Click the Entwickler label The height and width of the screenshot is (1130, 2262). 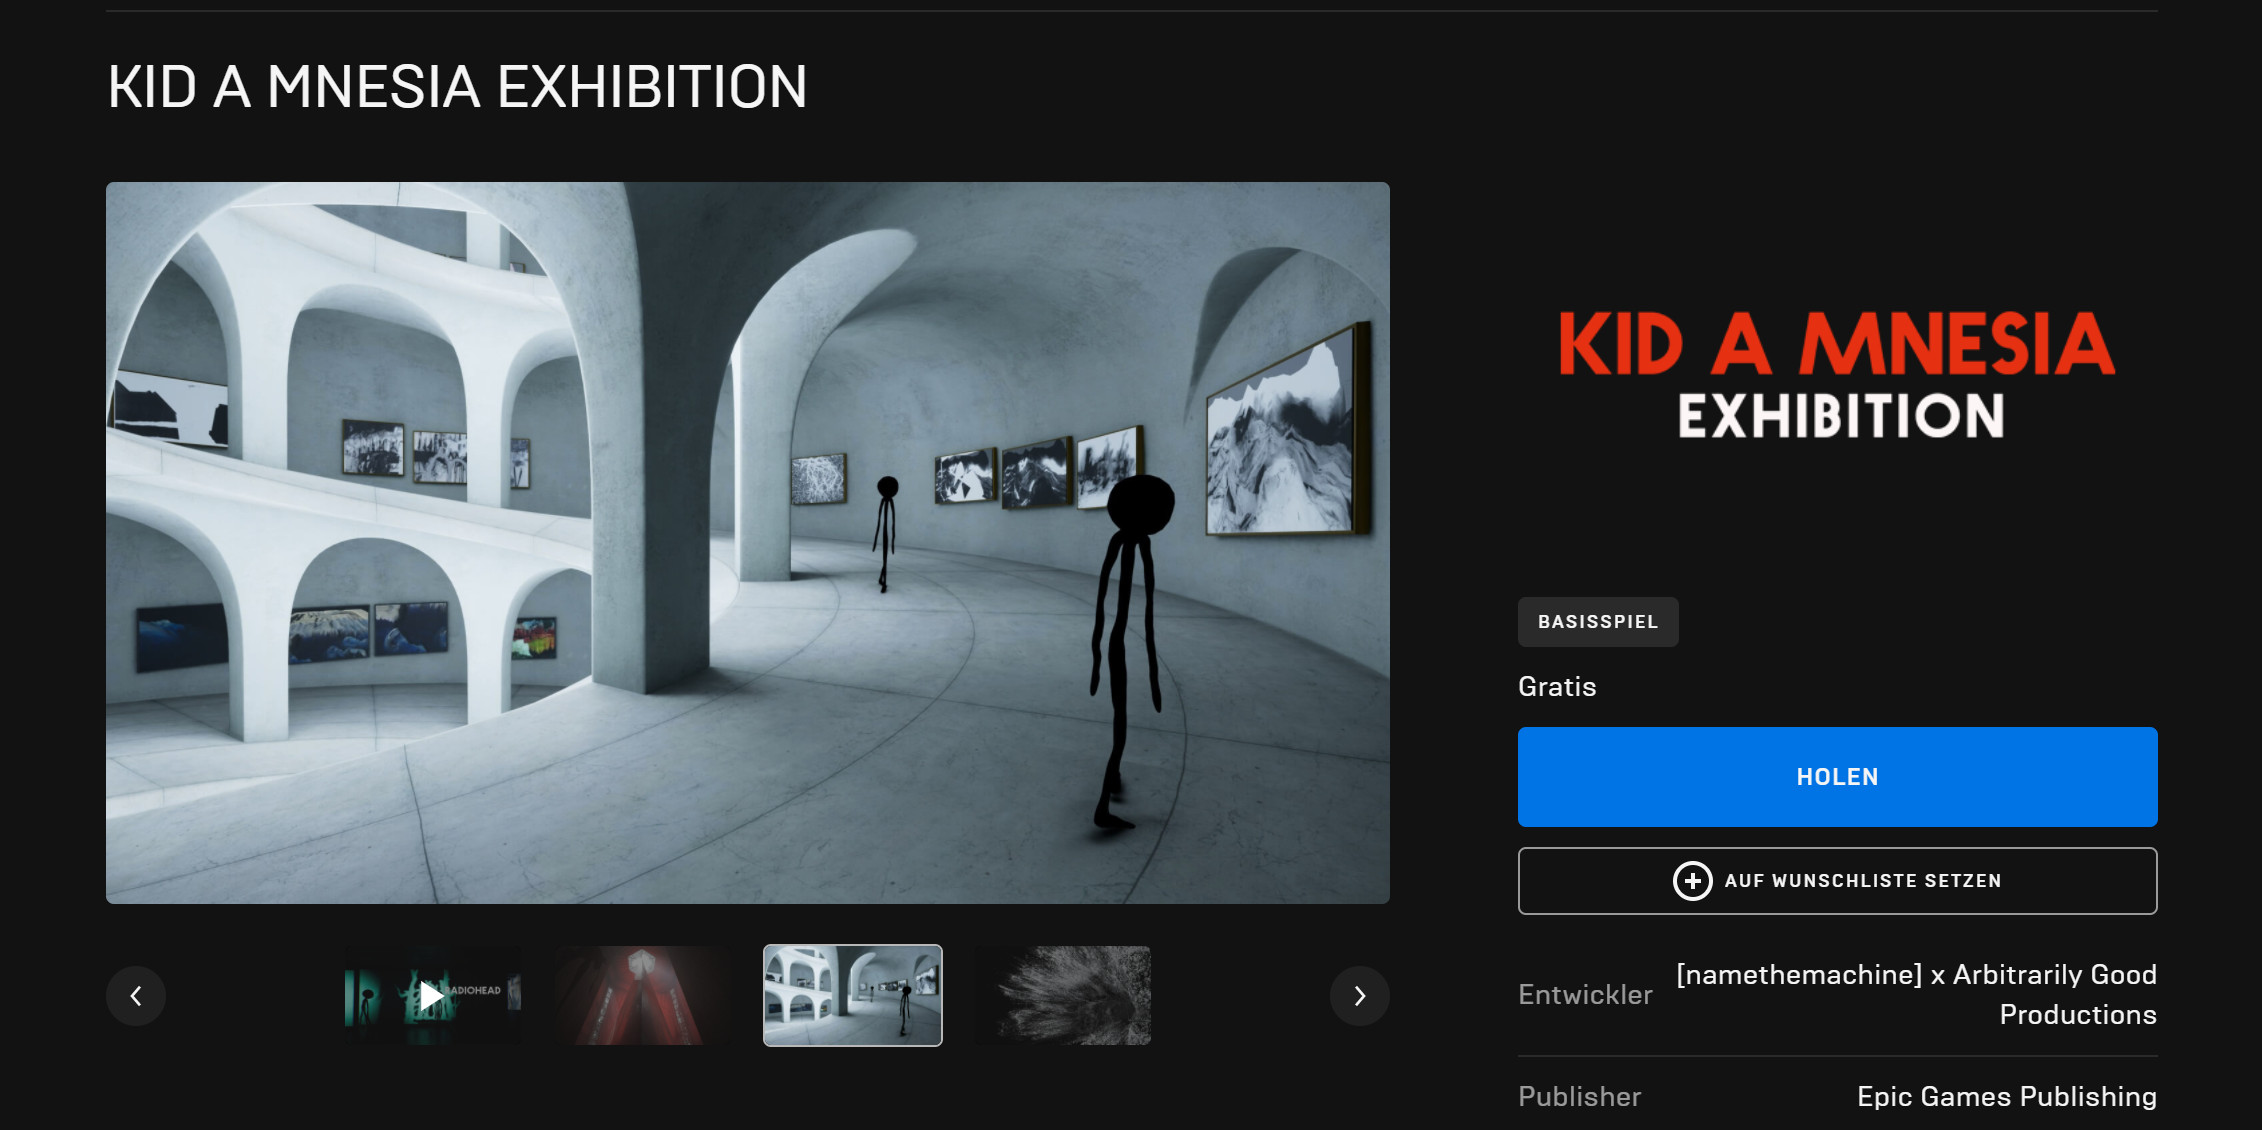point(1584,995)
